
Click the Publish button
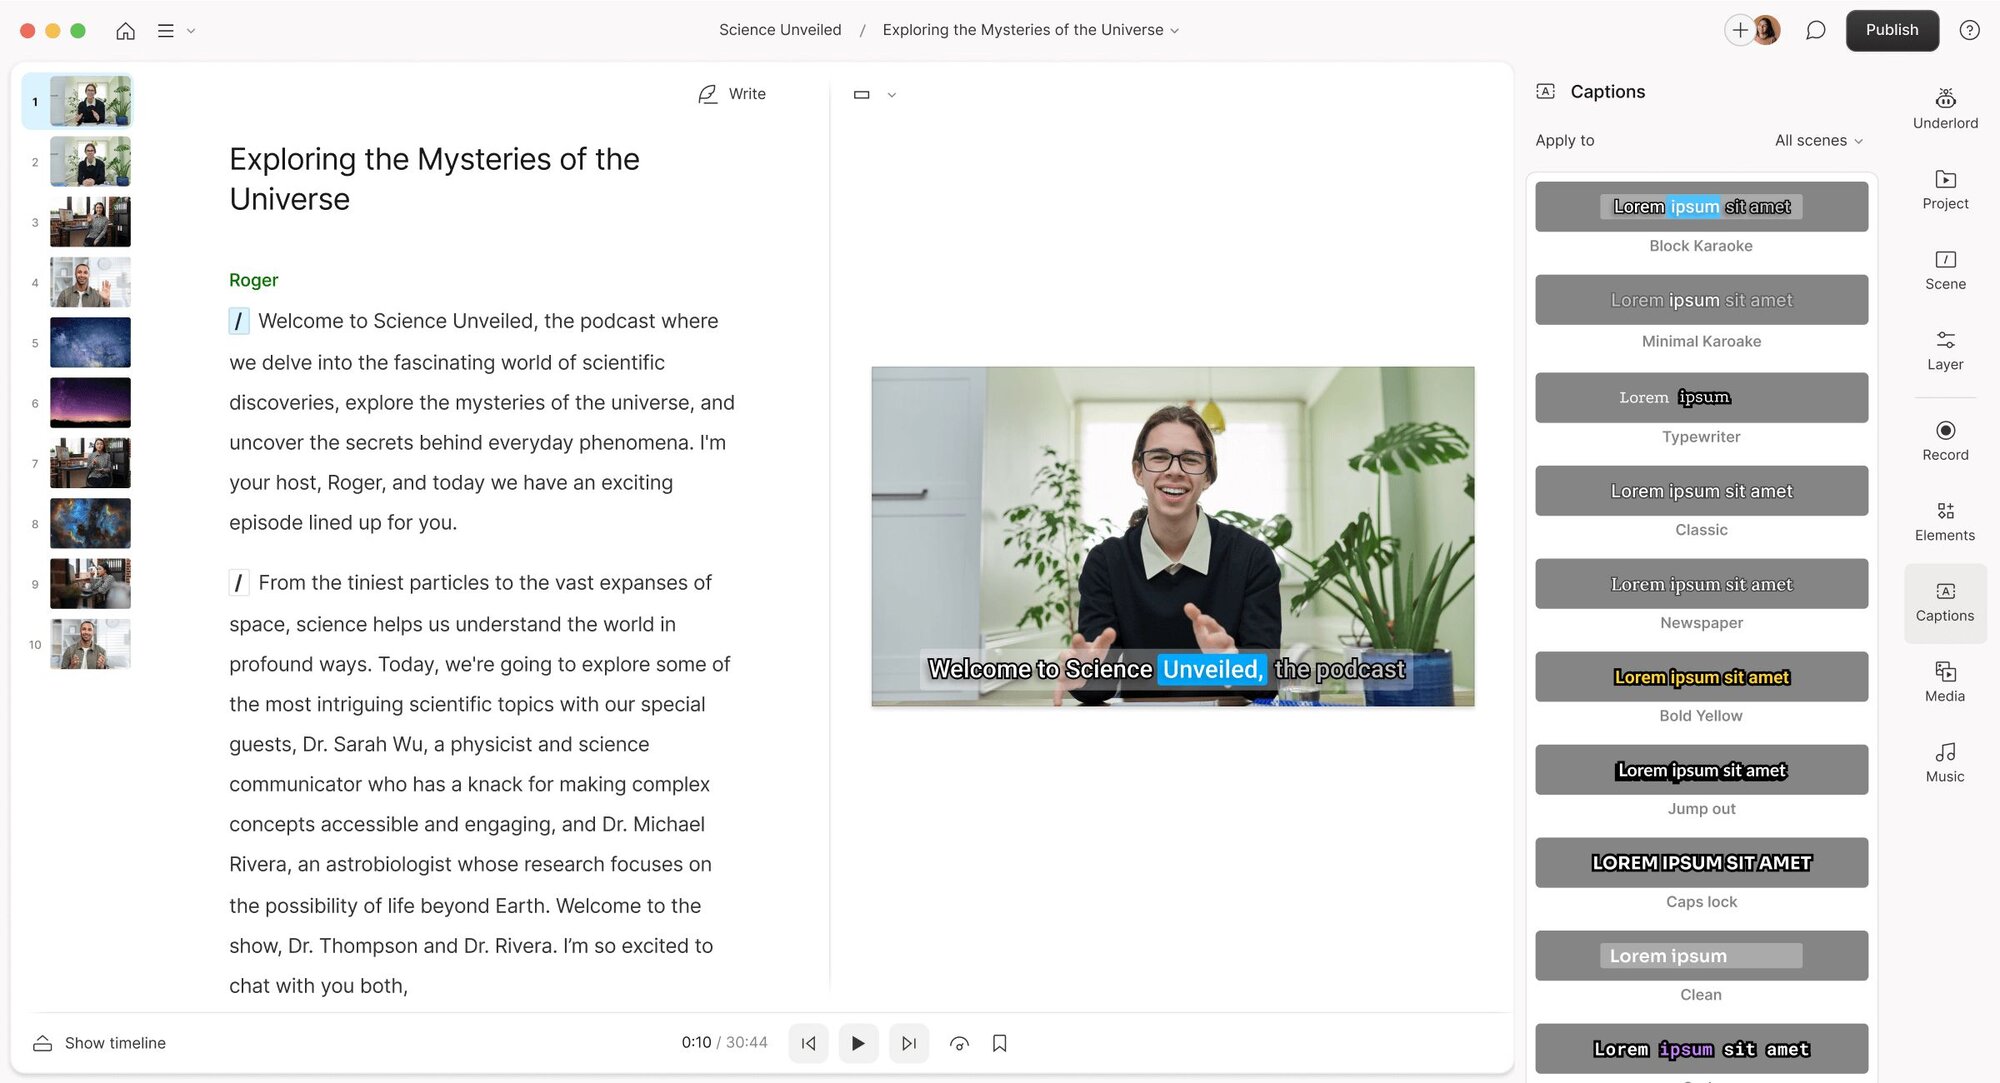point(1891,30)
